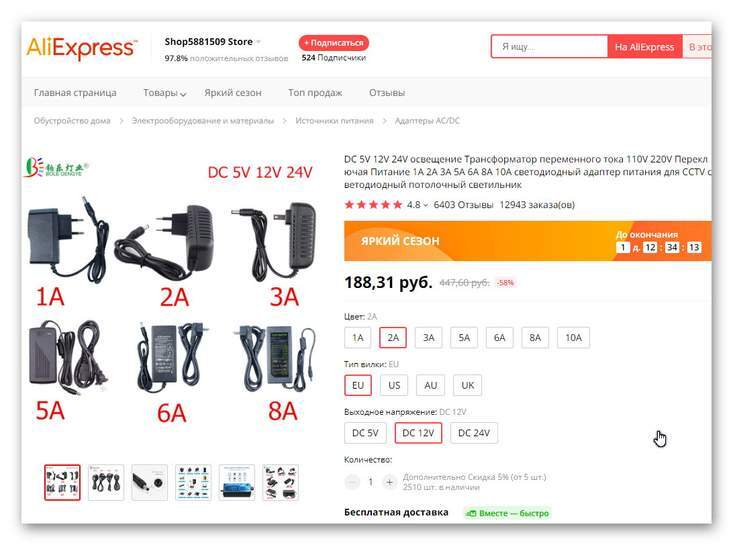Click the Я ищу search field
This screenshot has width=733, height=545.
pyautogui.click(x=550, y=47)
